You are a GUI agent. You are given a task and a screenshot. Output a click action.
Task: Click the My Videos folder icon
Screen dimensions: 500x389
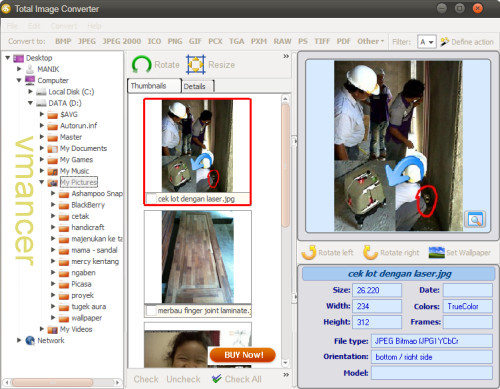coord(53,330)
